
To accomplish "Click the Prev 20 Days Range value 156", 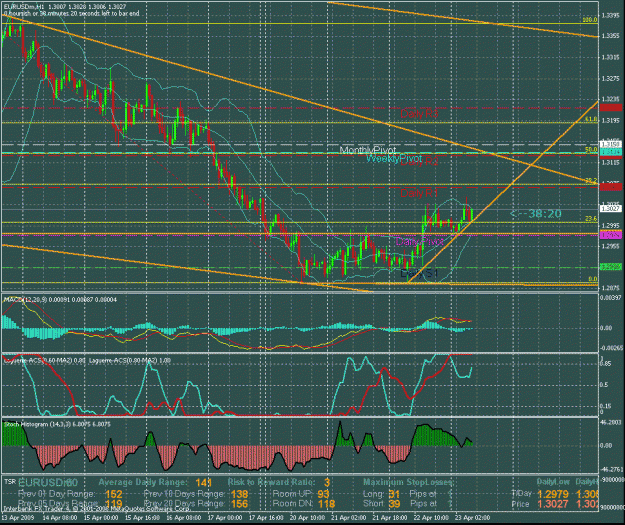I will [239, 504].
